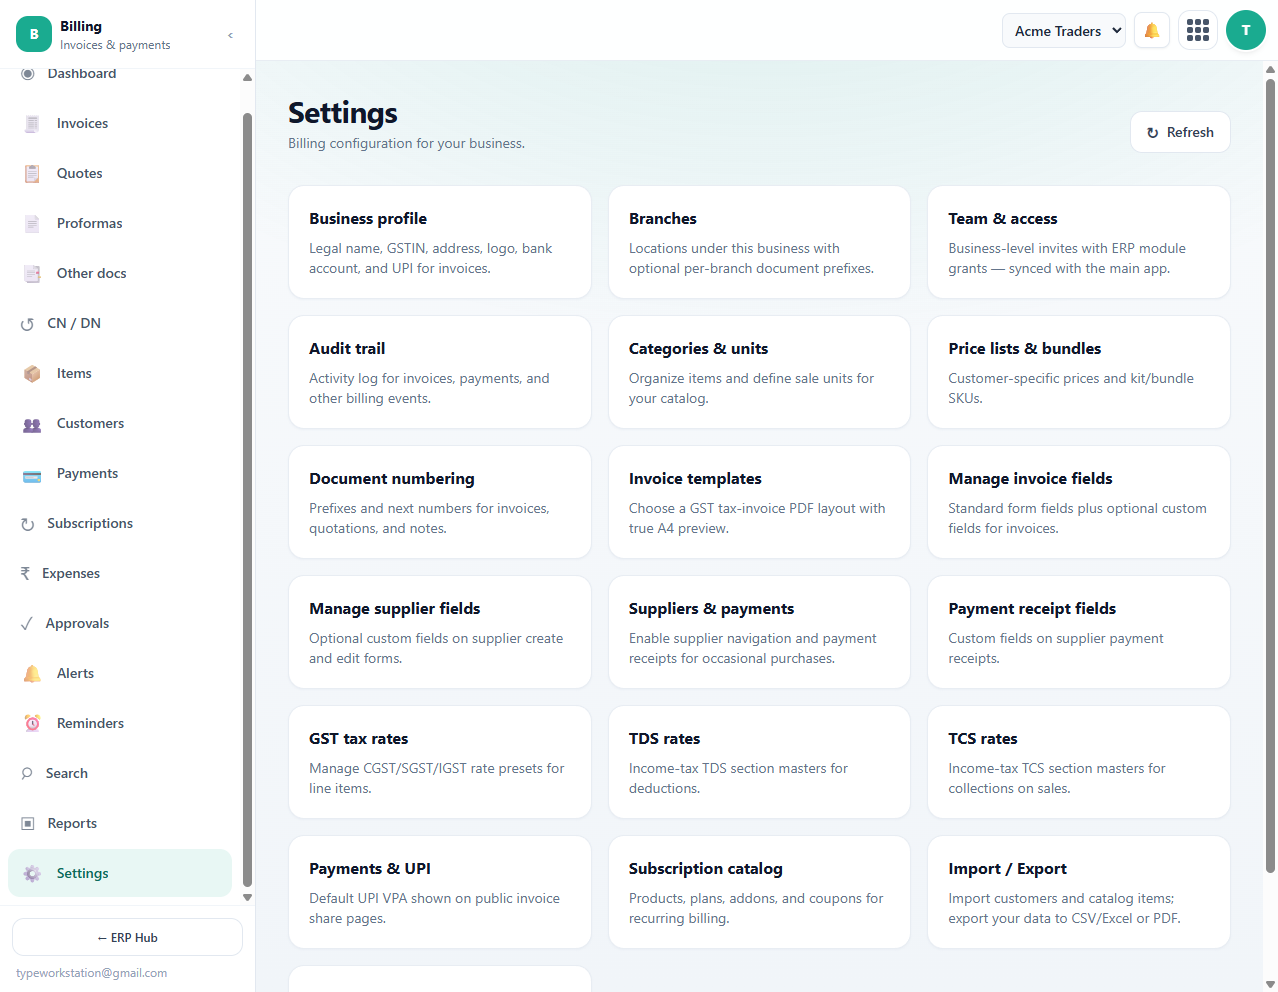The image size is (1278, 992).
Task: Open the Audit trail card
Action: point(440,372)
